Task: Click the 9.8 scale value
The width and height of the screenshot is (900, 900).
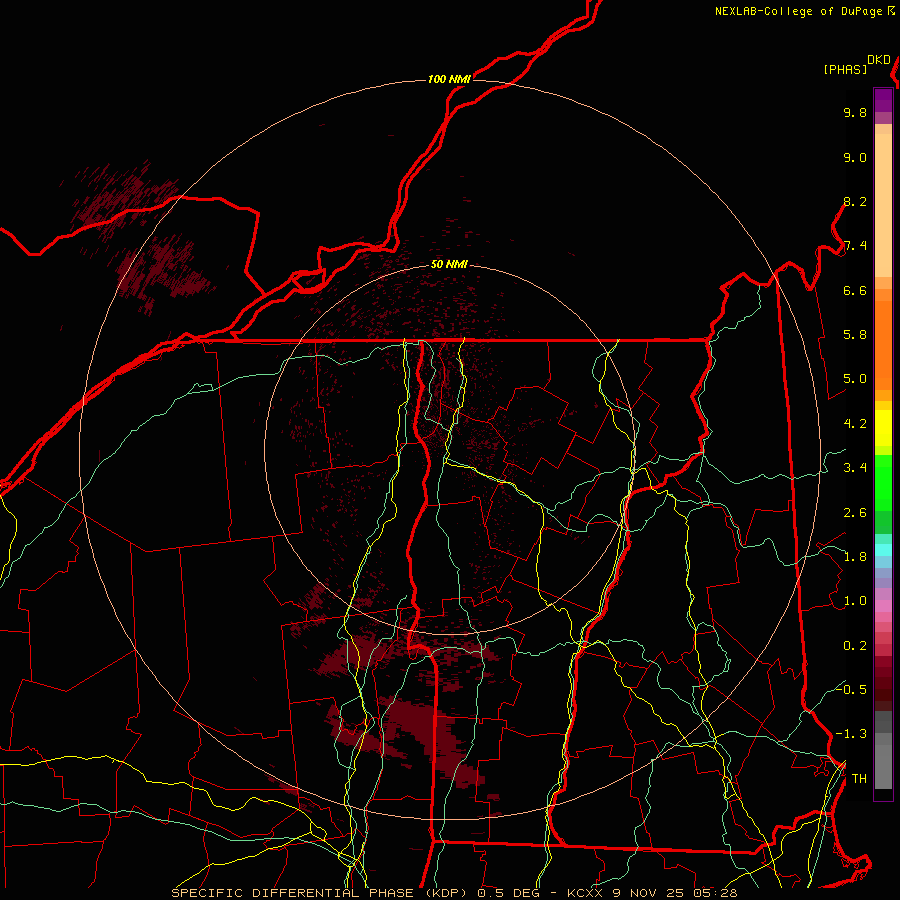Action: point(855,112)
